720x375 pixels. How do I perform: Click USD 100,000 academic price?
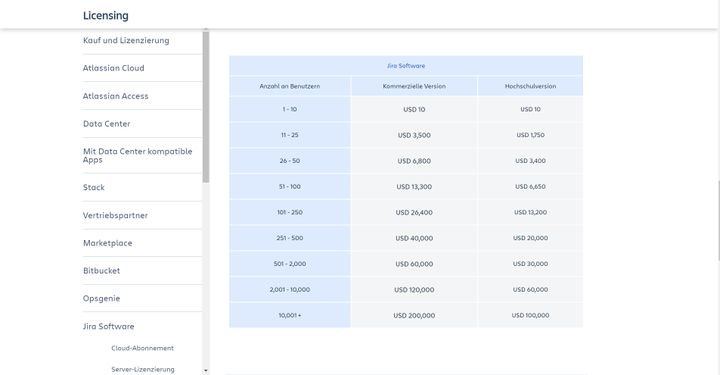pyautogui.click(x=530, y=315)
